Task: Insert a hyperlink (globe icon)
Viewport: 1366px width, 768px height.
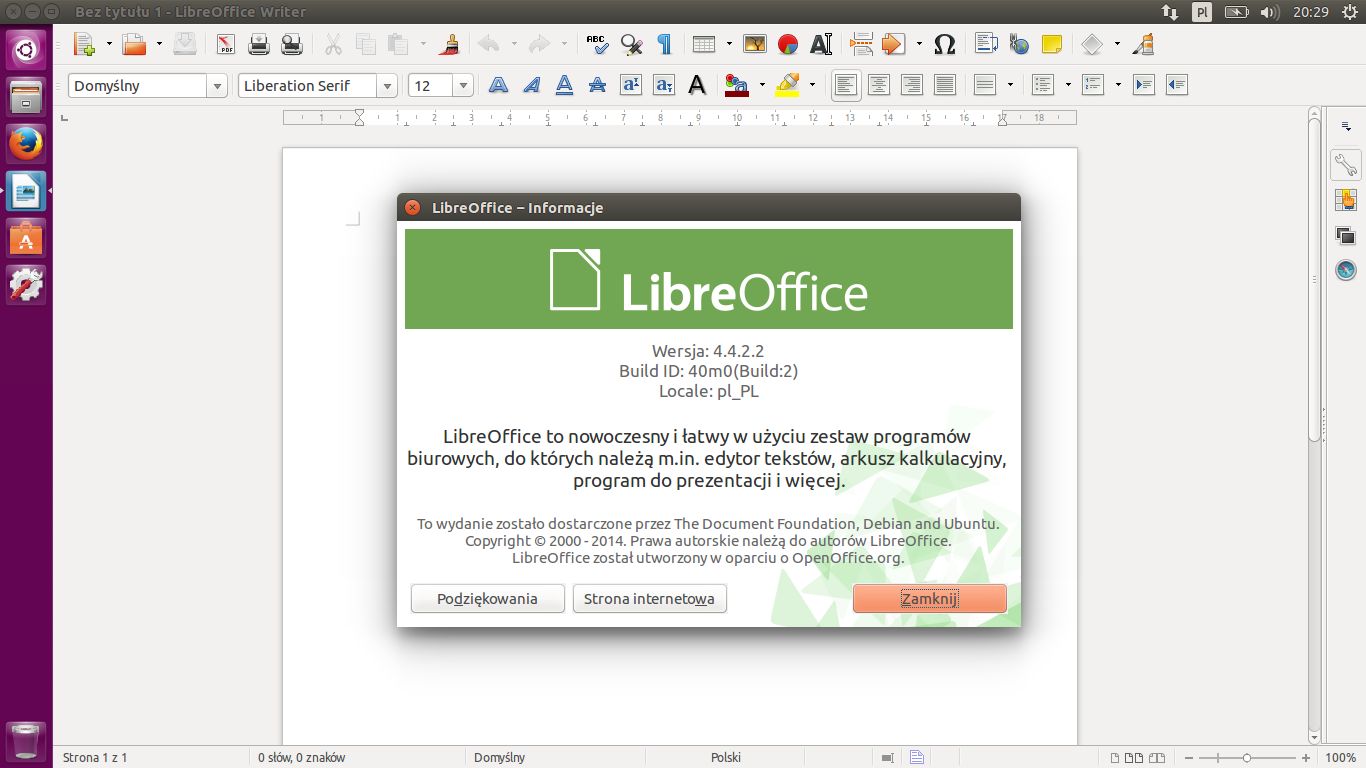Action: click(x=1019, y=44)
